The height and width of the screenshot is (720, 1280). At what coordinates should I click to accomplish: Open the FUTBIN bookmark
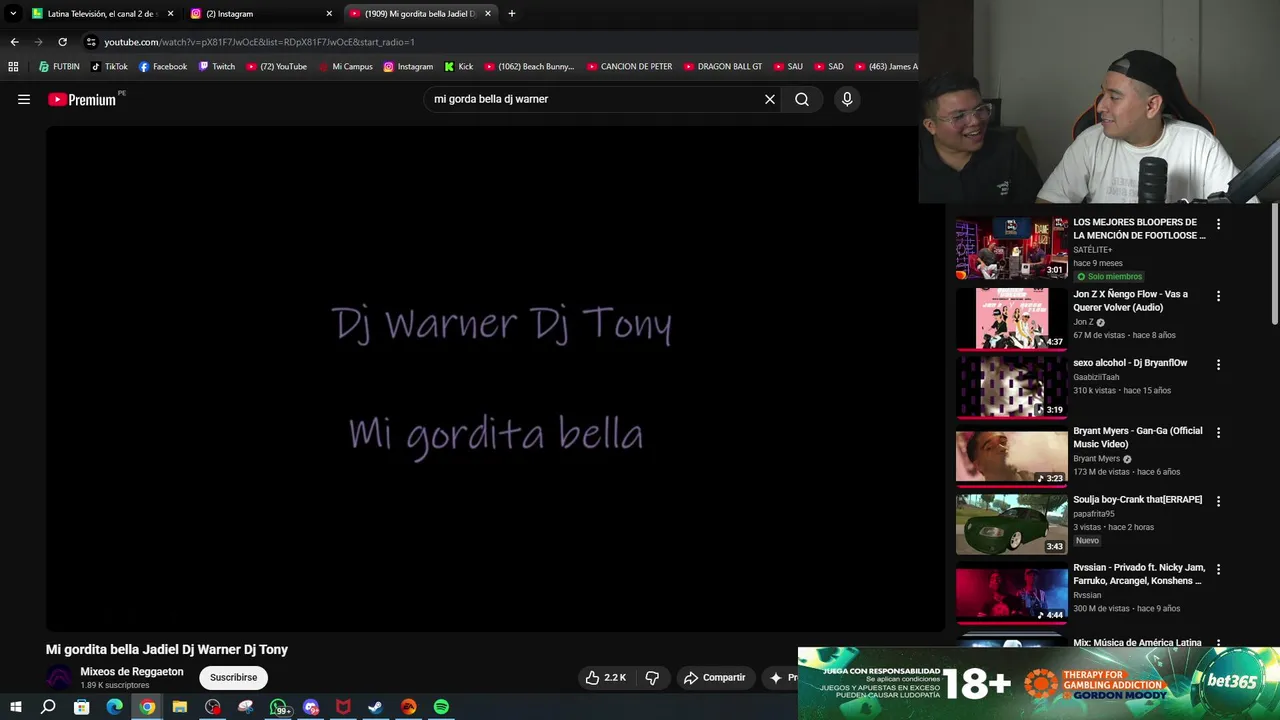59,67
